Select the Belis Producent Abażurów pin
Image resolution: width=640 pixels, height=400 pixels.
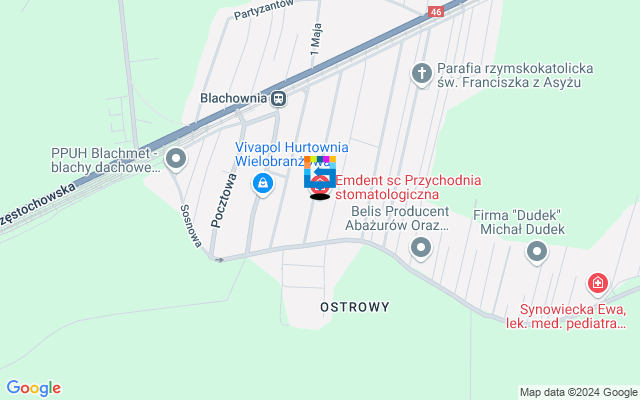pyautogui.click(x=421, y=249)
